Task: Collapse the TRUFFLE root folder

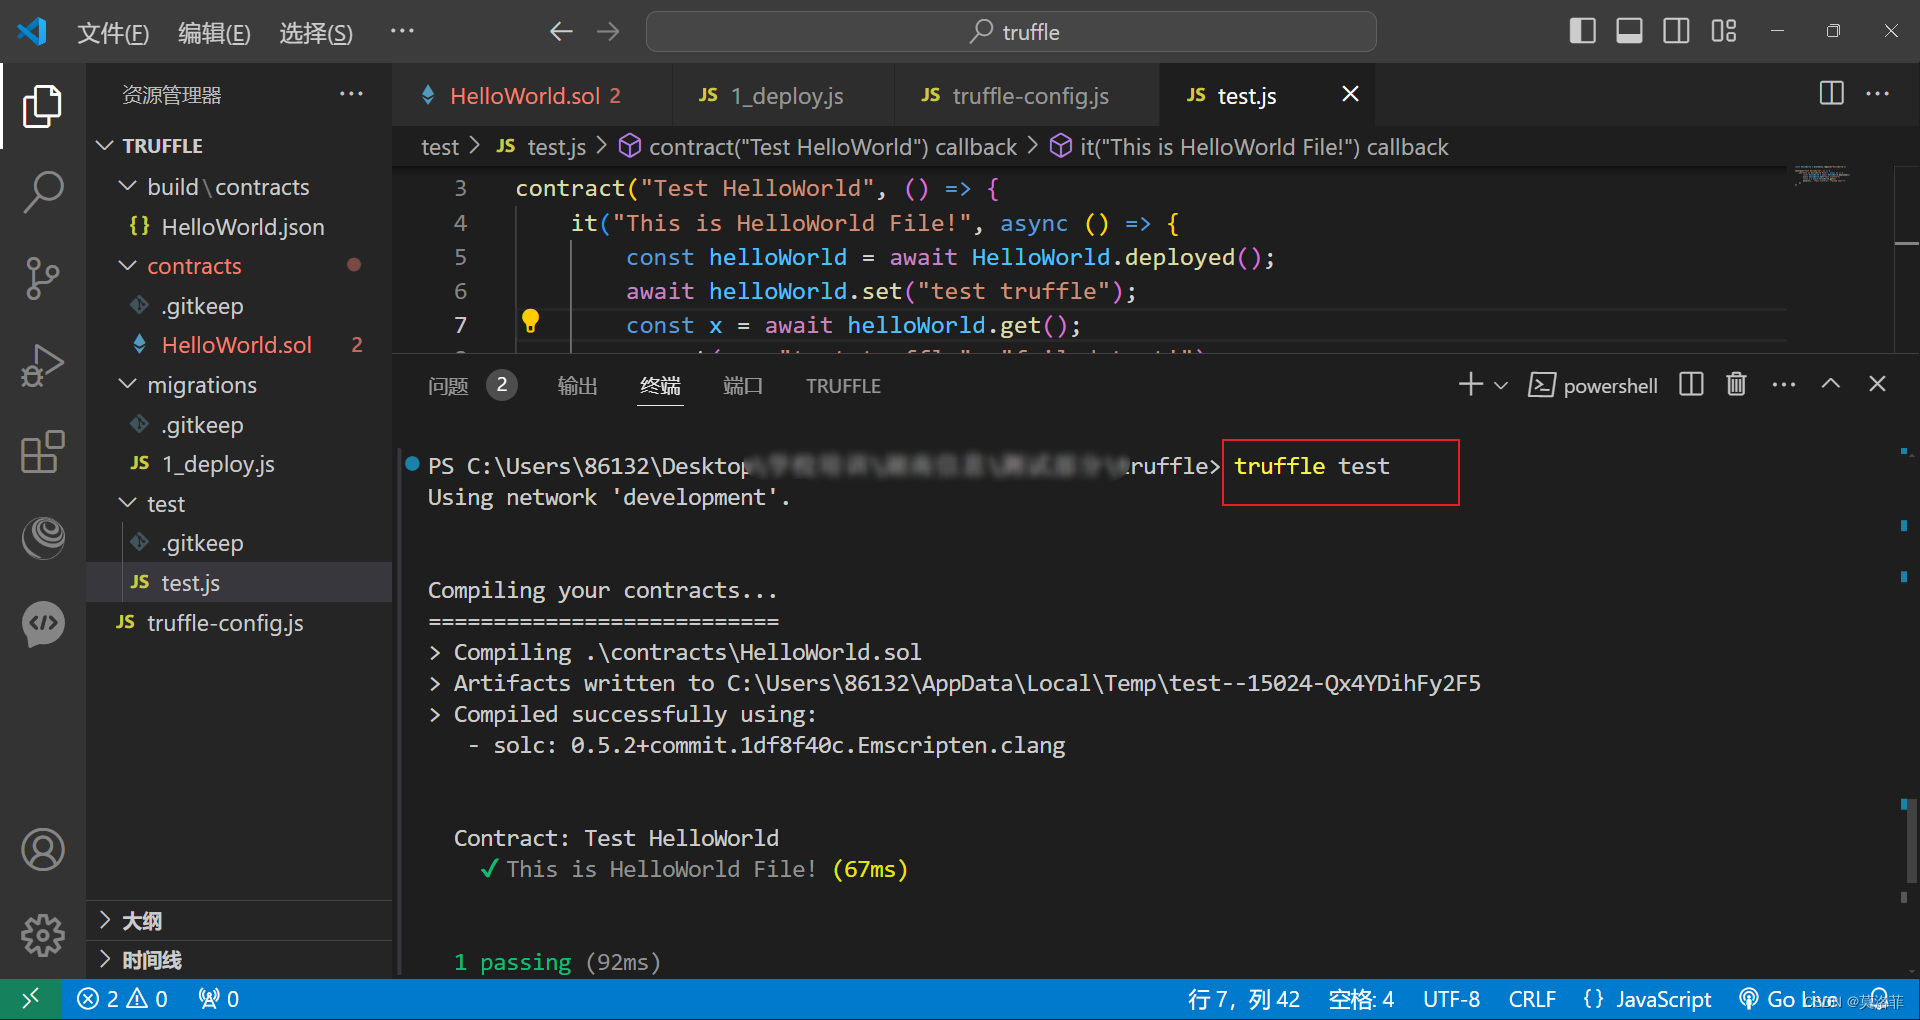Action: 240,146
